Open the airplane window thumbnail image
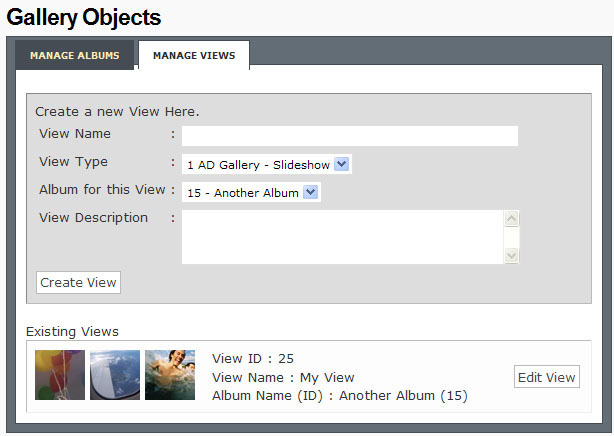614x436 pixels. pos(115,375)
